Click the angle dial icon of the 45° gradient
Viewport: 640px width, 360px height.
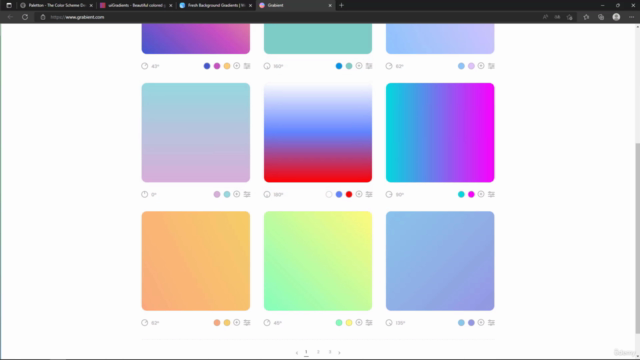(x=267, y=322)
